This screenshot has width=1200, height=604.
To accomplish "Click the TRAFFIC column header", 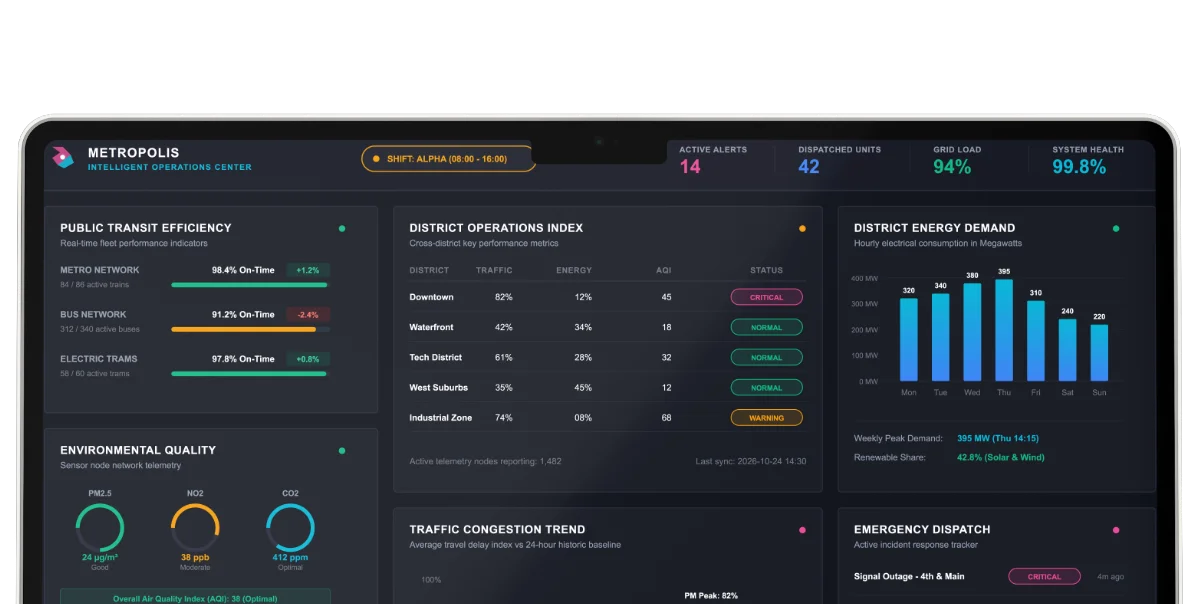I will coord(494,270).
